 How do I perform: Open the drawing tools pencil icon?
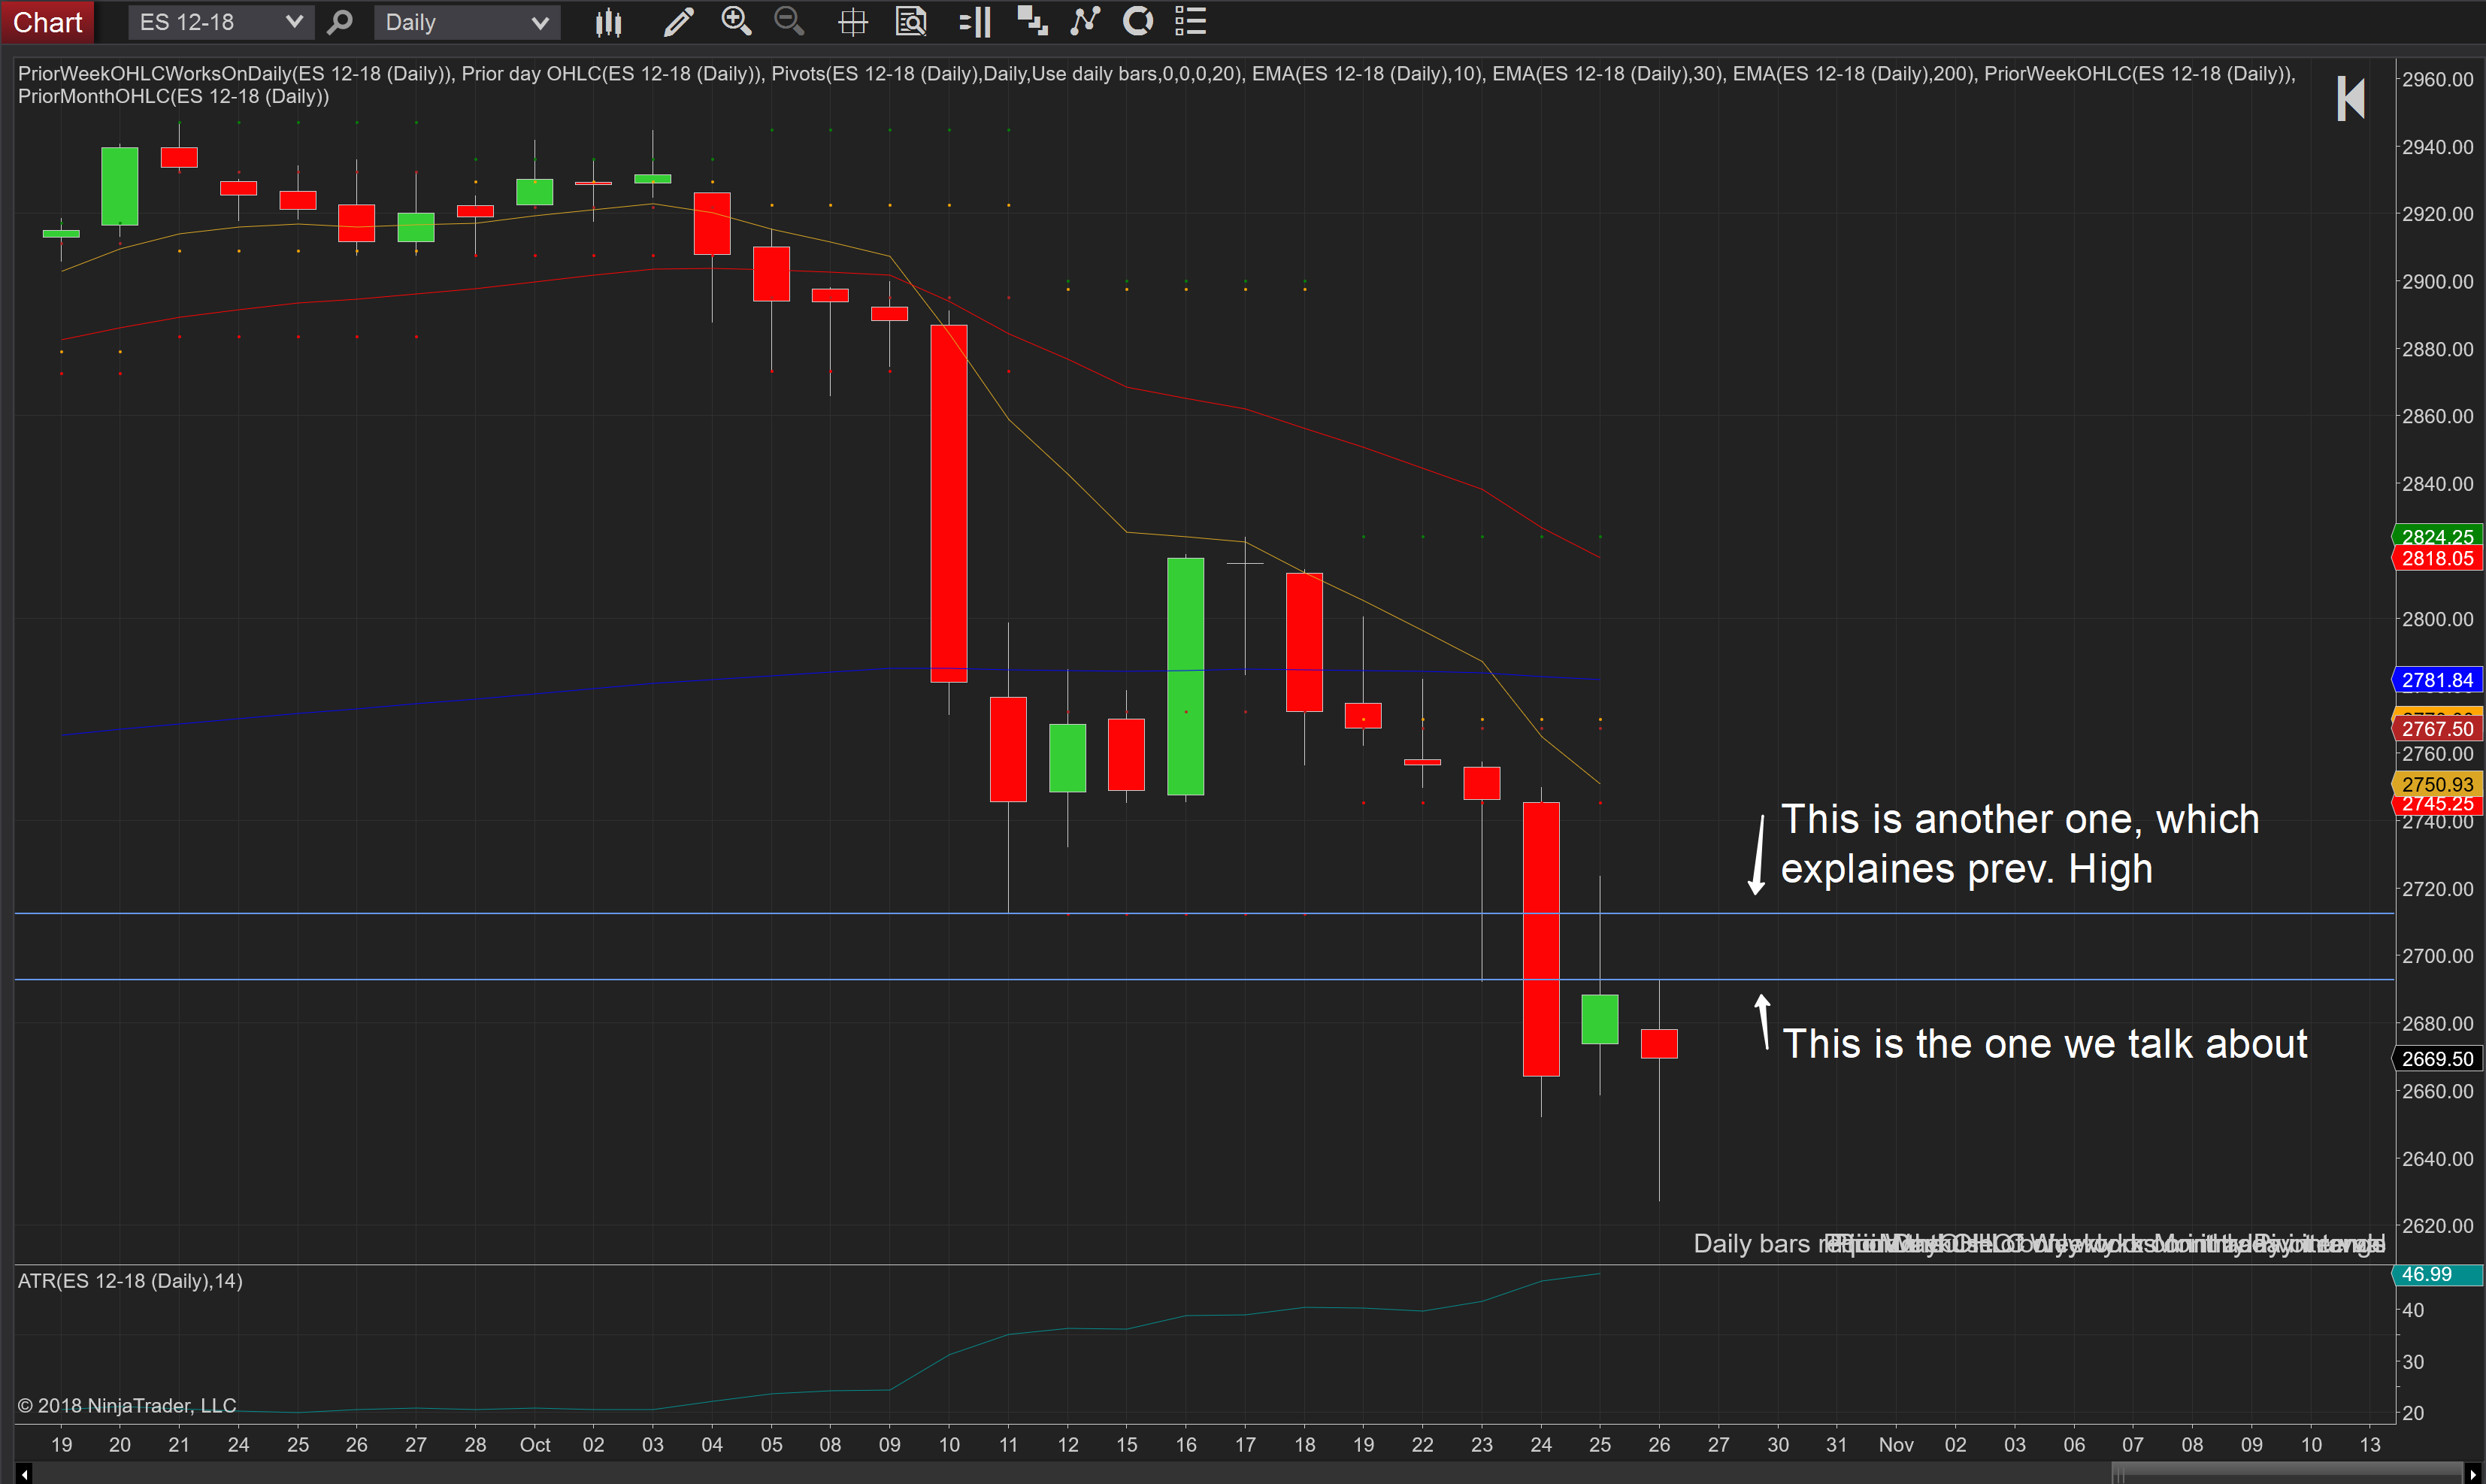pyautogui.click(x=678, y=21)
